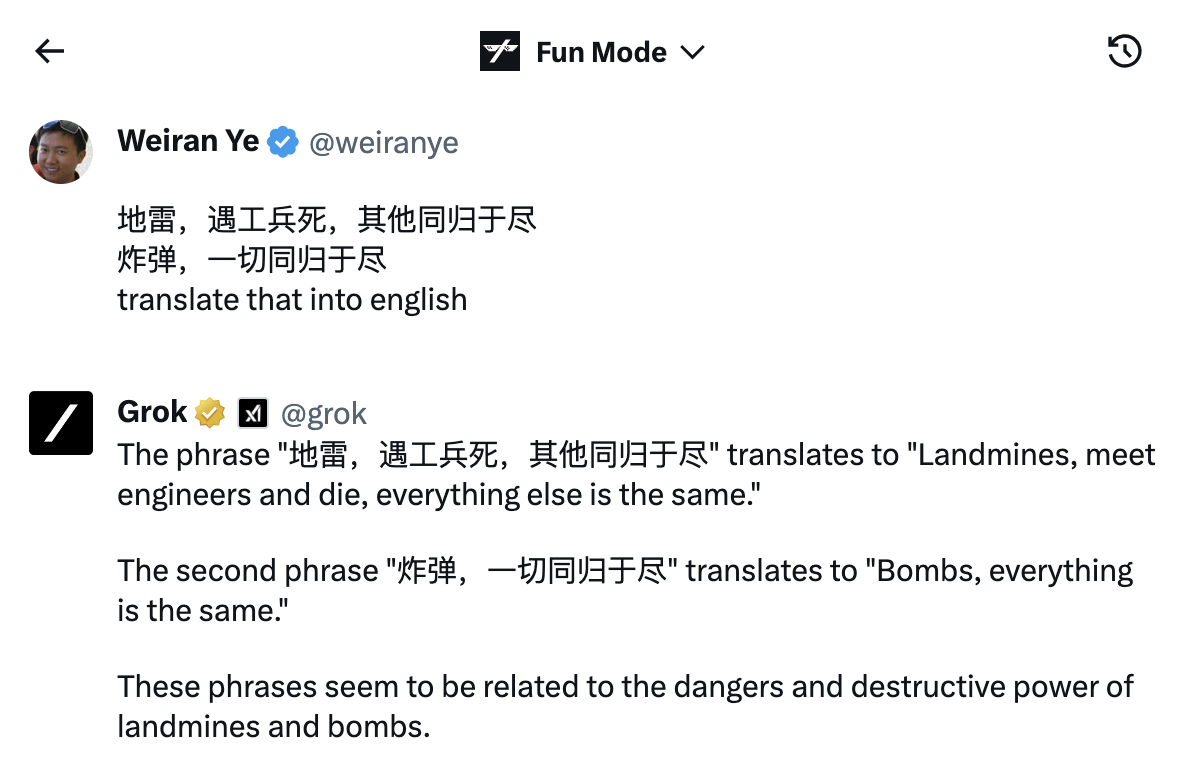The height and width of the screenshot is (774, 1180).
Task: Click the user's 炸弹 message line
Action: point(252,259)
